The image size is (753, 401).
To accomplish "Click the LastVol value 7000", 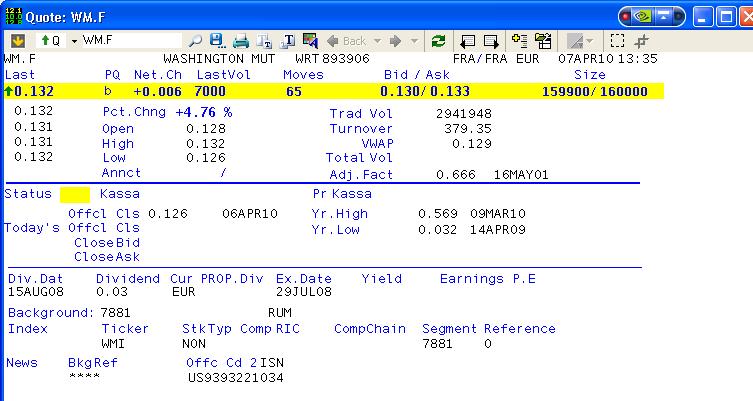I will click(210, 91).
